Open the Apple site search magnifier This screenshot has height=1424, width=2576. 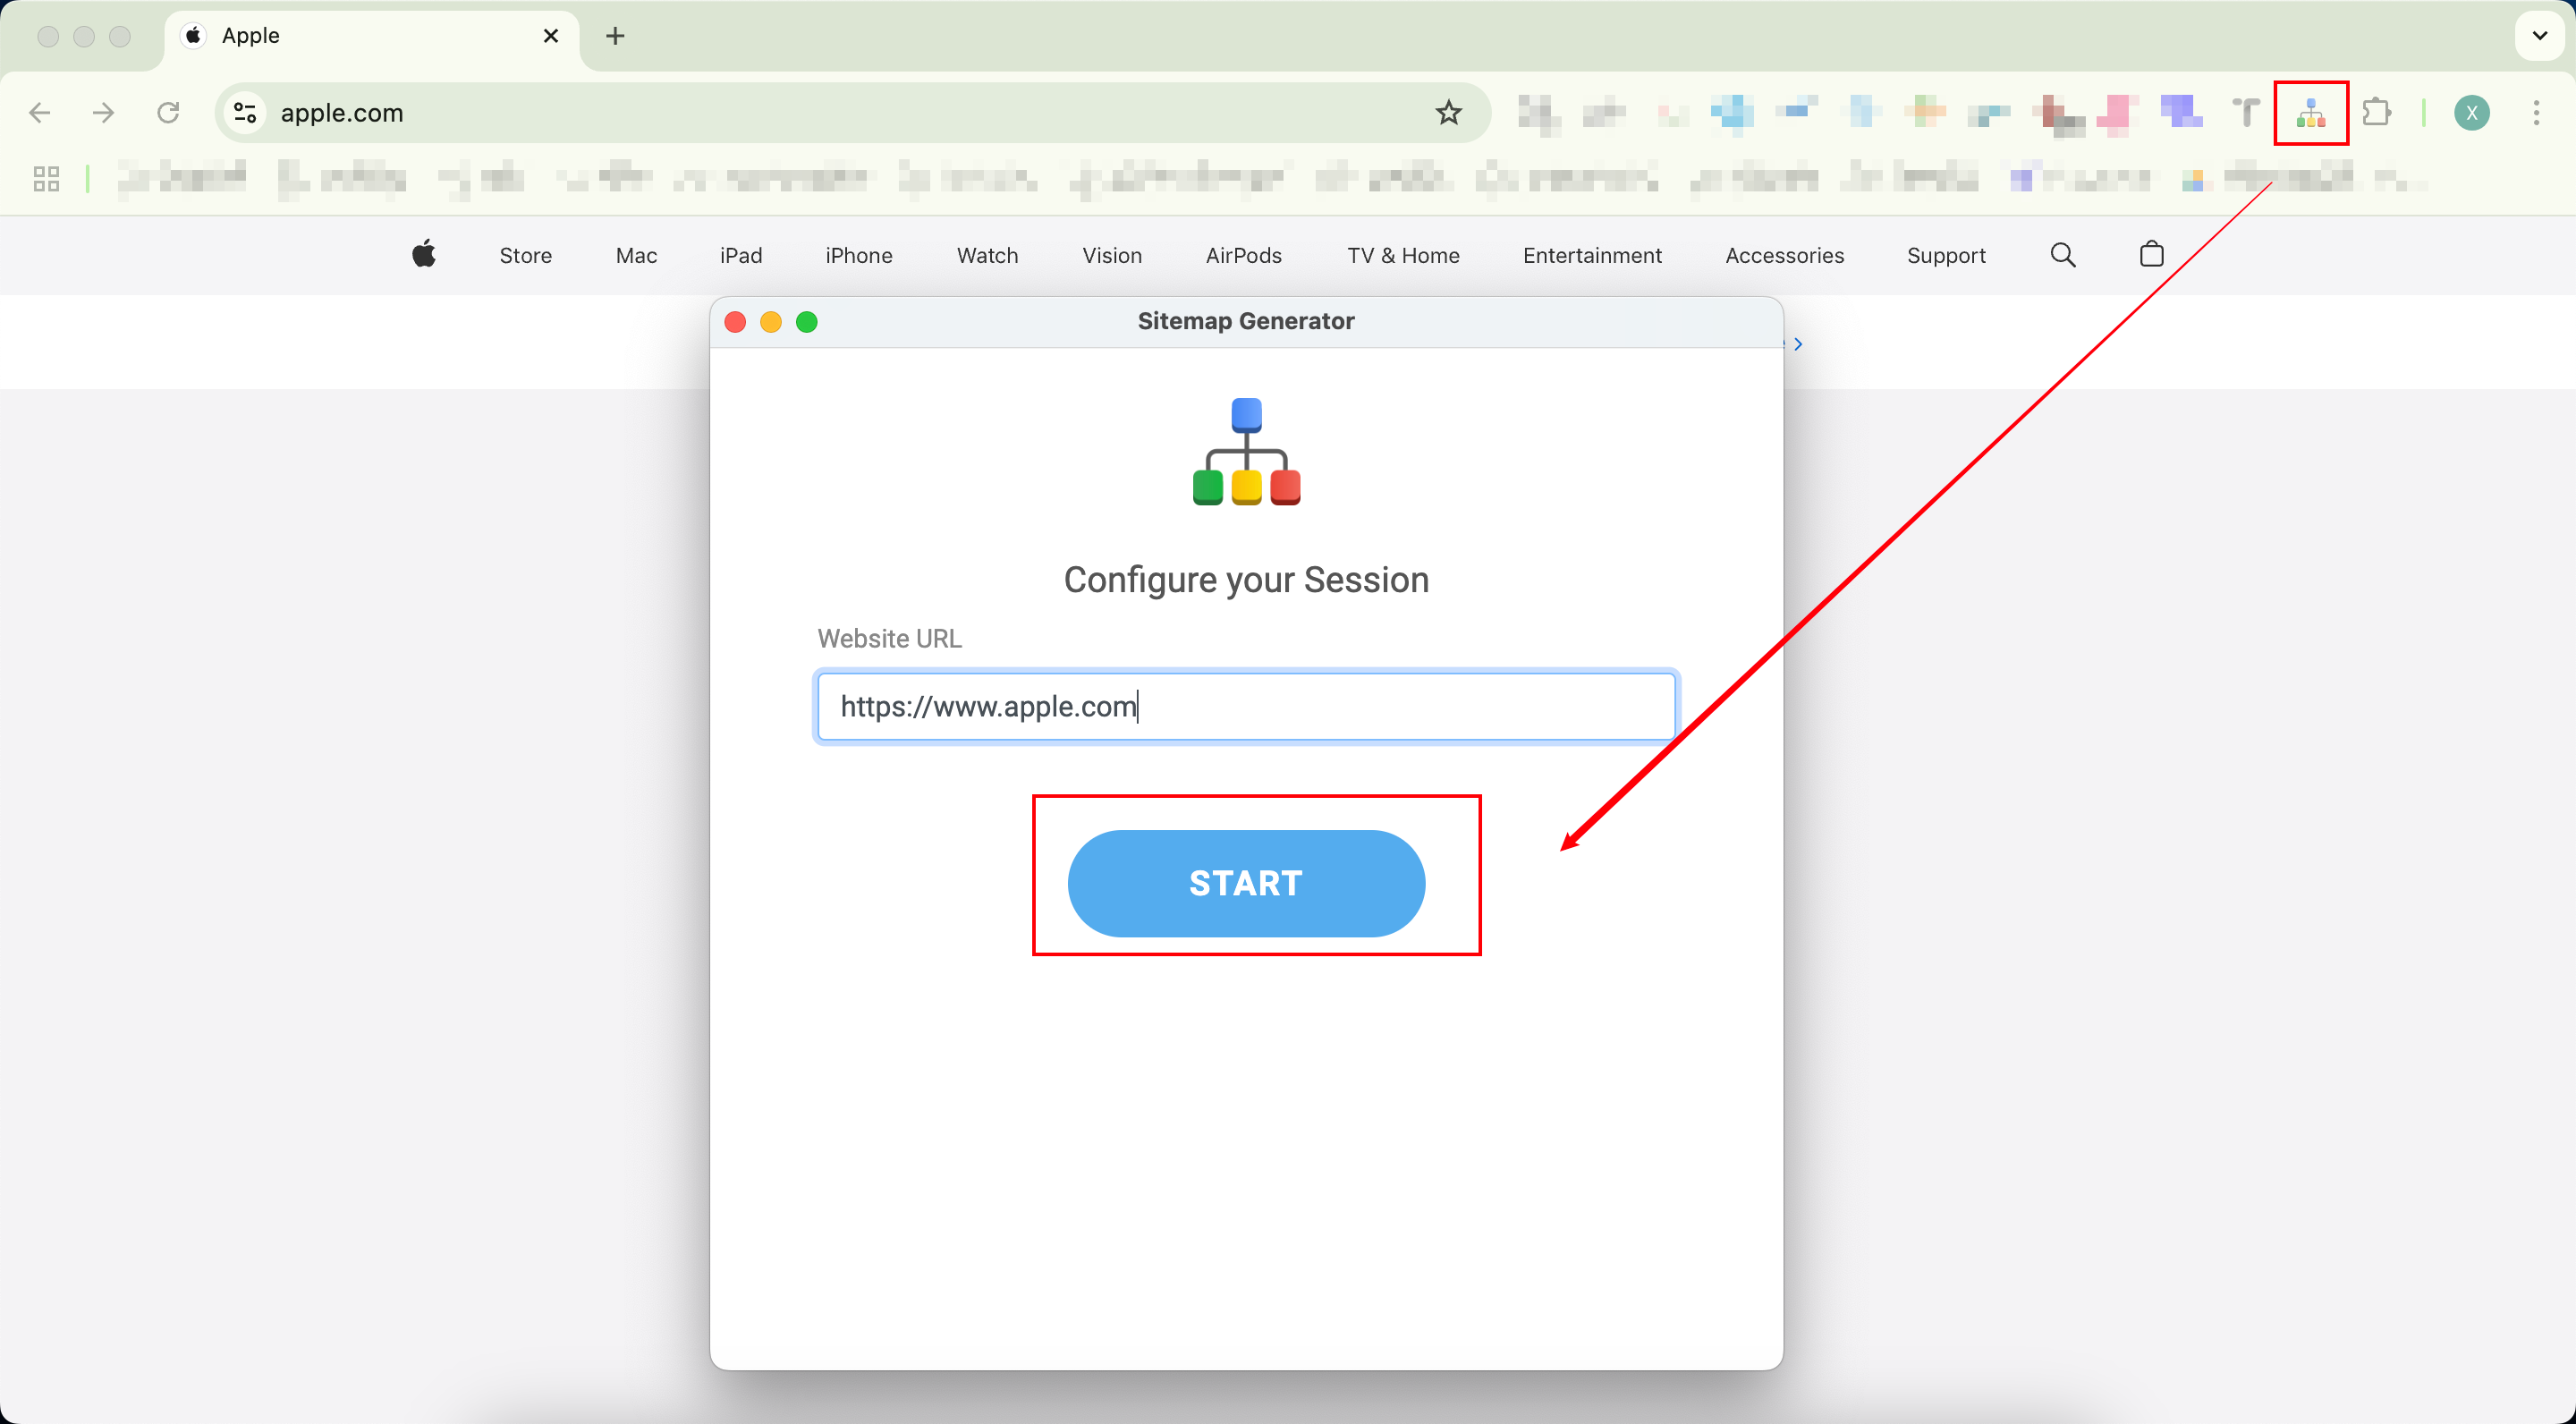click(2063, 255)
